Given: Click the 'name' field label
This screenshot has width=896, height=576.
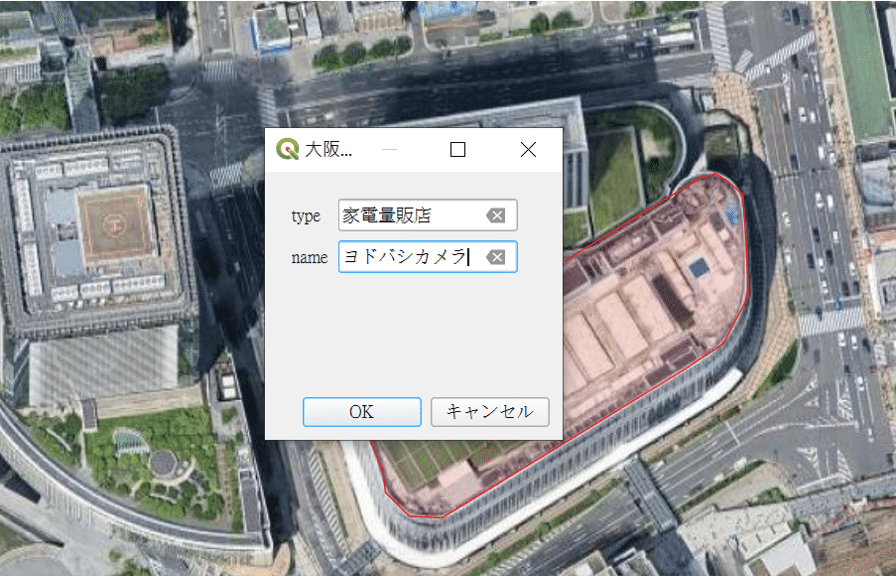Looking at the screenshot, I should click(309, 258).
